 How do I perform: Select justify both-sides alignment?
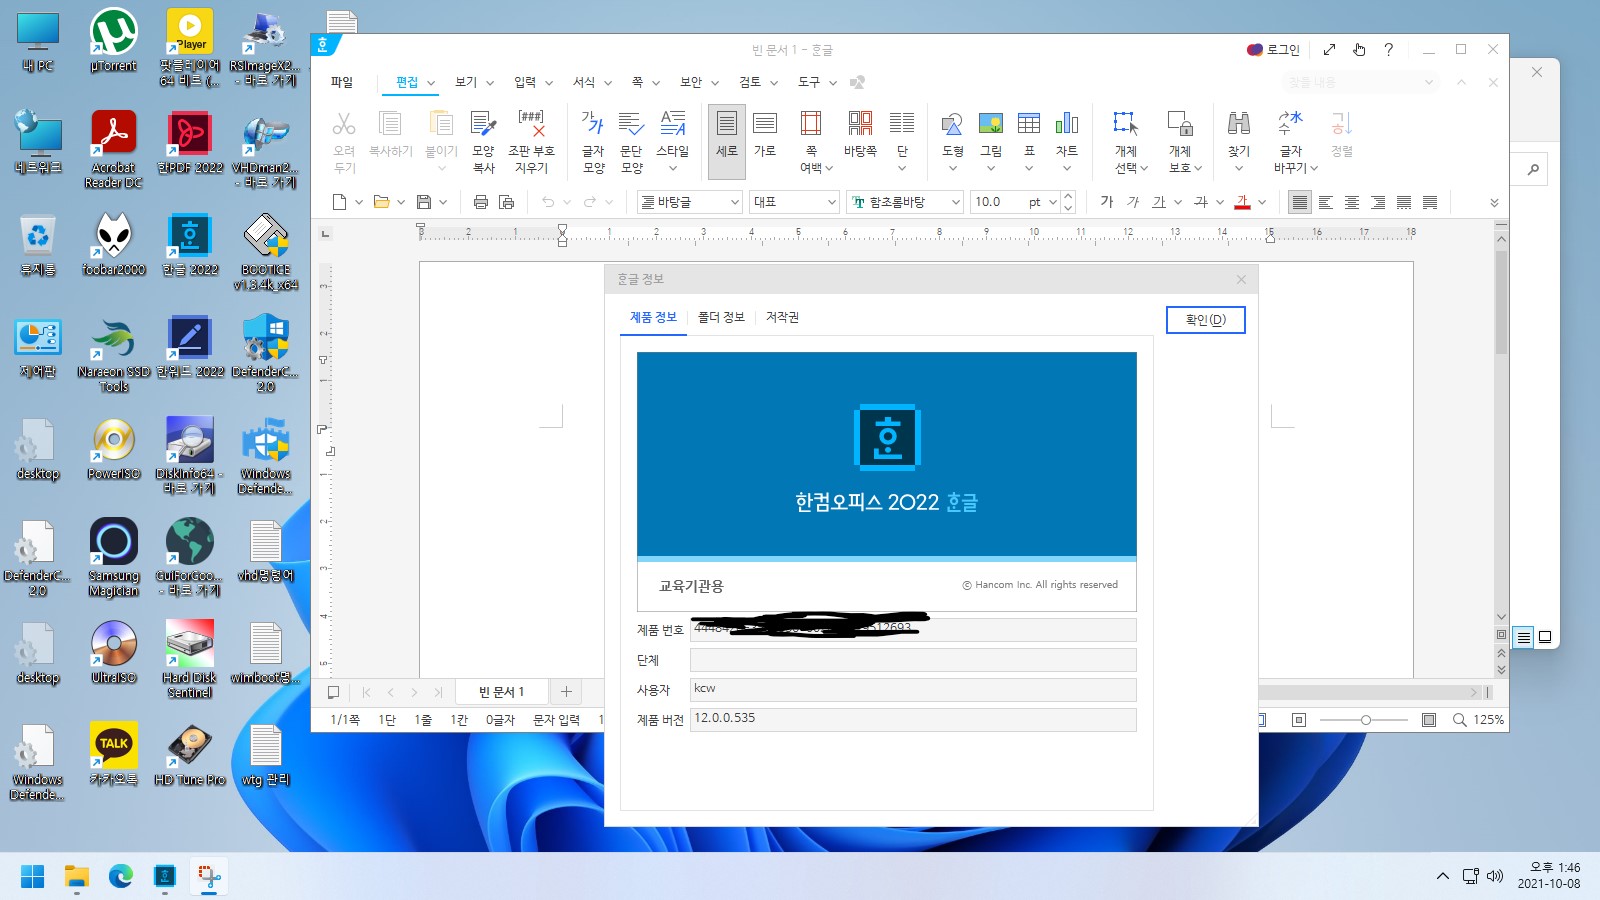pyautogui.click(x=1299, y=202)
